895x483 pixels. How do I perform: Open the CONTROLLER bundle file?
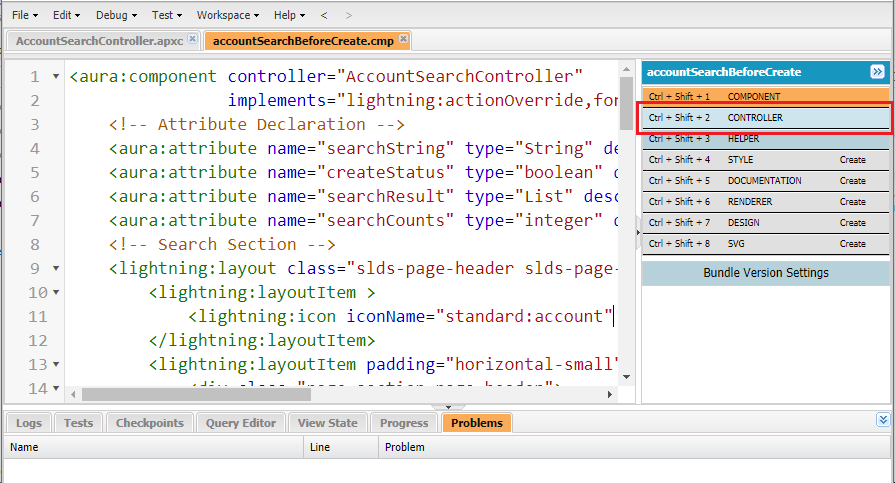(765, 118)
